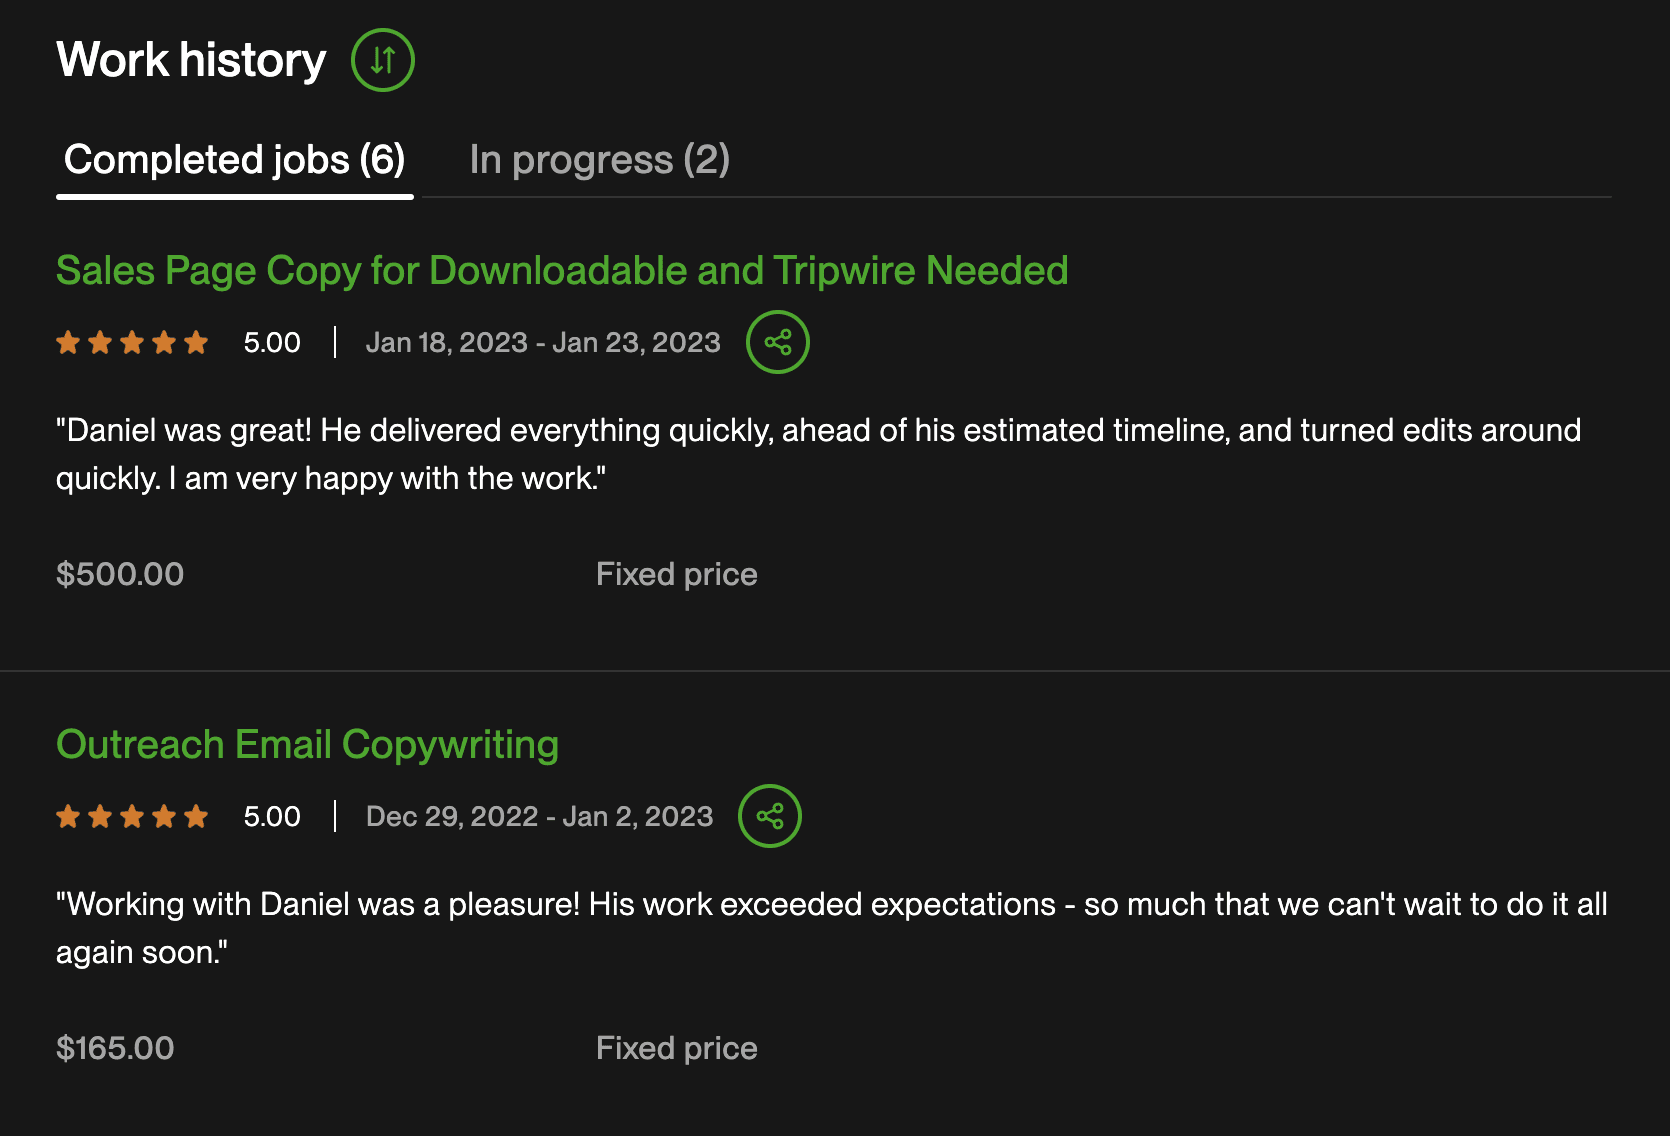Click the $165.00 price label

(x=114, y=1047)
